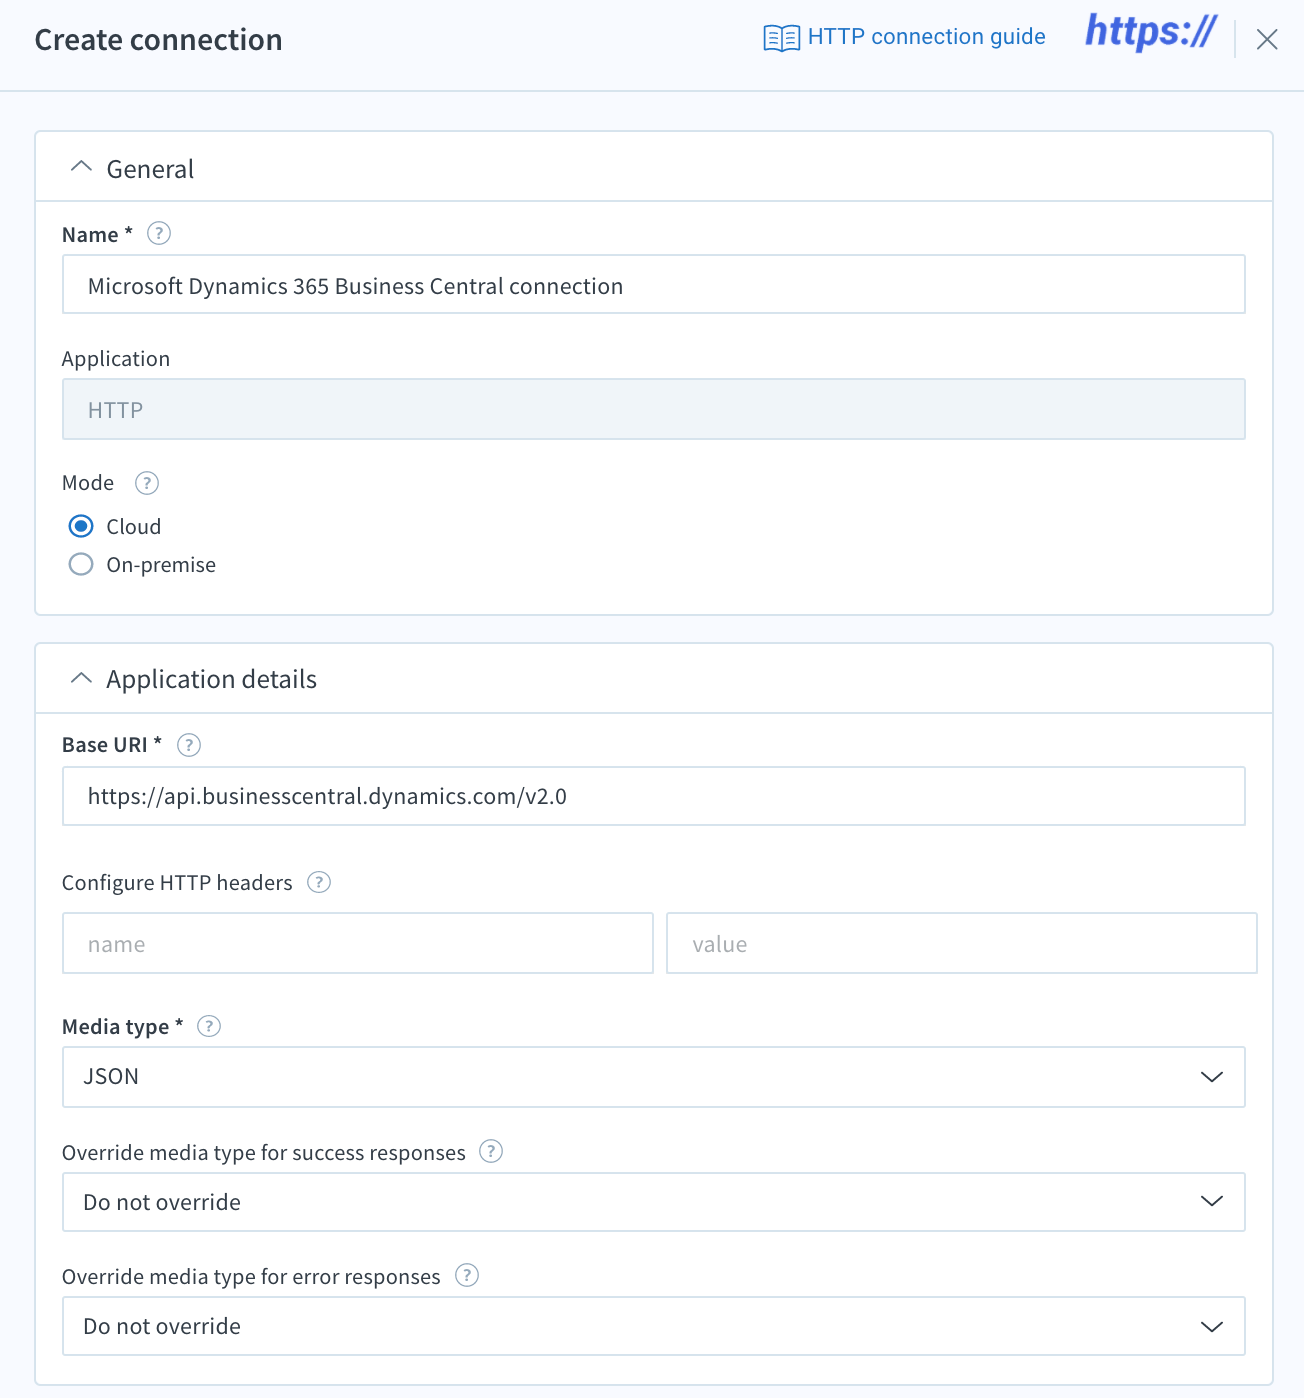Click the https:// application logo
1304x1398 pixels.
click(1151, 32)
